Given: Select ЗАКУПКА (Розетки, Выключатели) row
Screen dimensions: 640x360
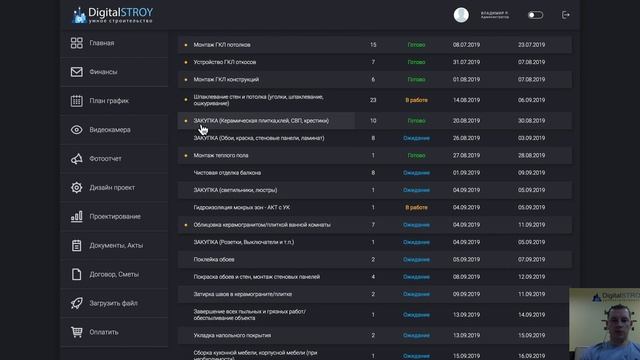Looking at the screenshot, I should [375, 242].
